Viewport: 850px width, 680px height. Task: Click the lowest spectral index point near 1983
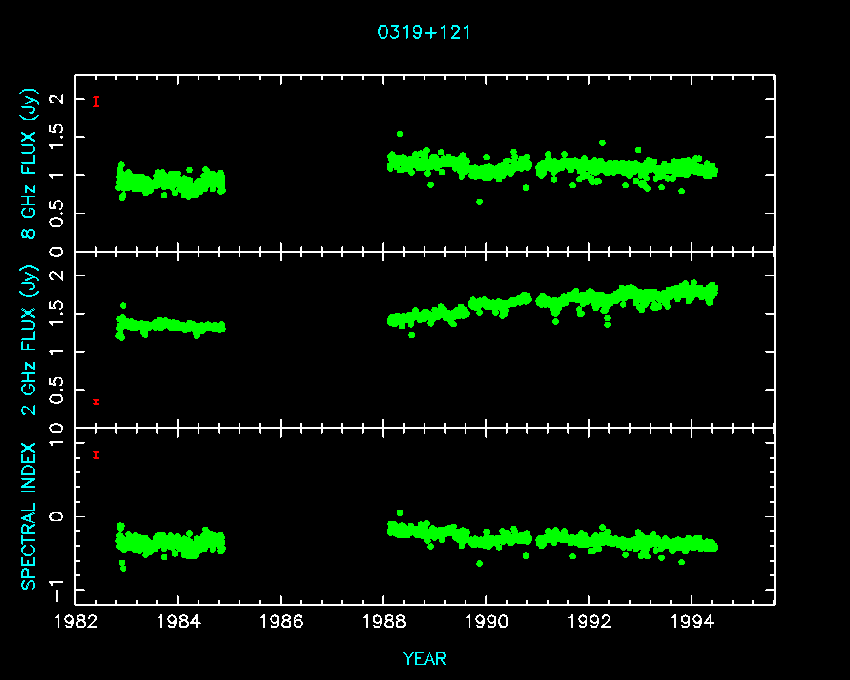point(123,568)
